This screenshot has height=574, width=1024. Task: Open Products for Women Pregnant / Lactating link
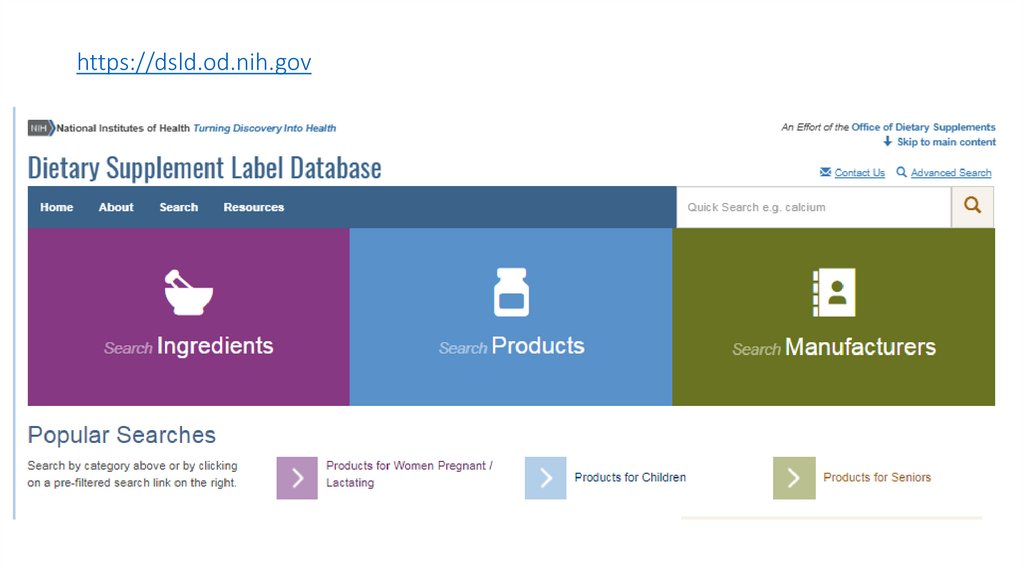coord(409,474)
